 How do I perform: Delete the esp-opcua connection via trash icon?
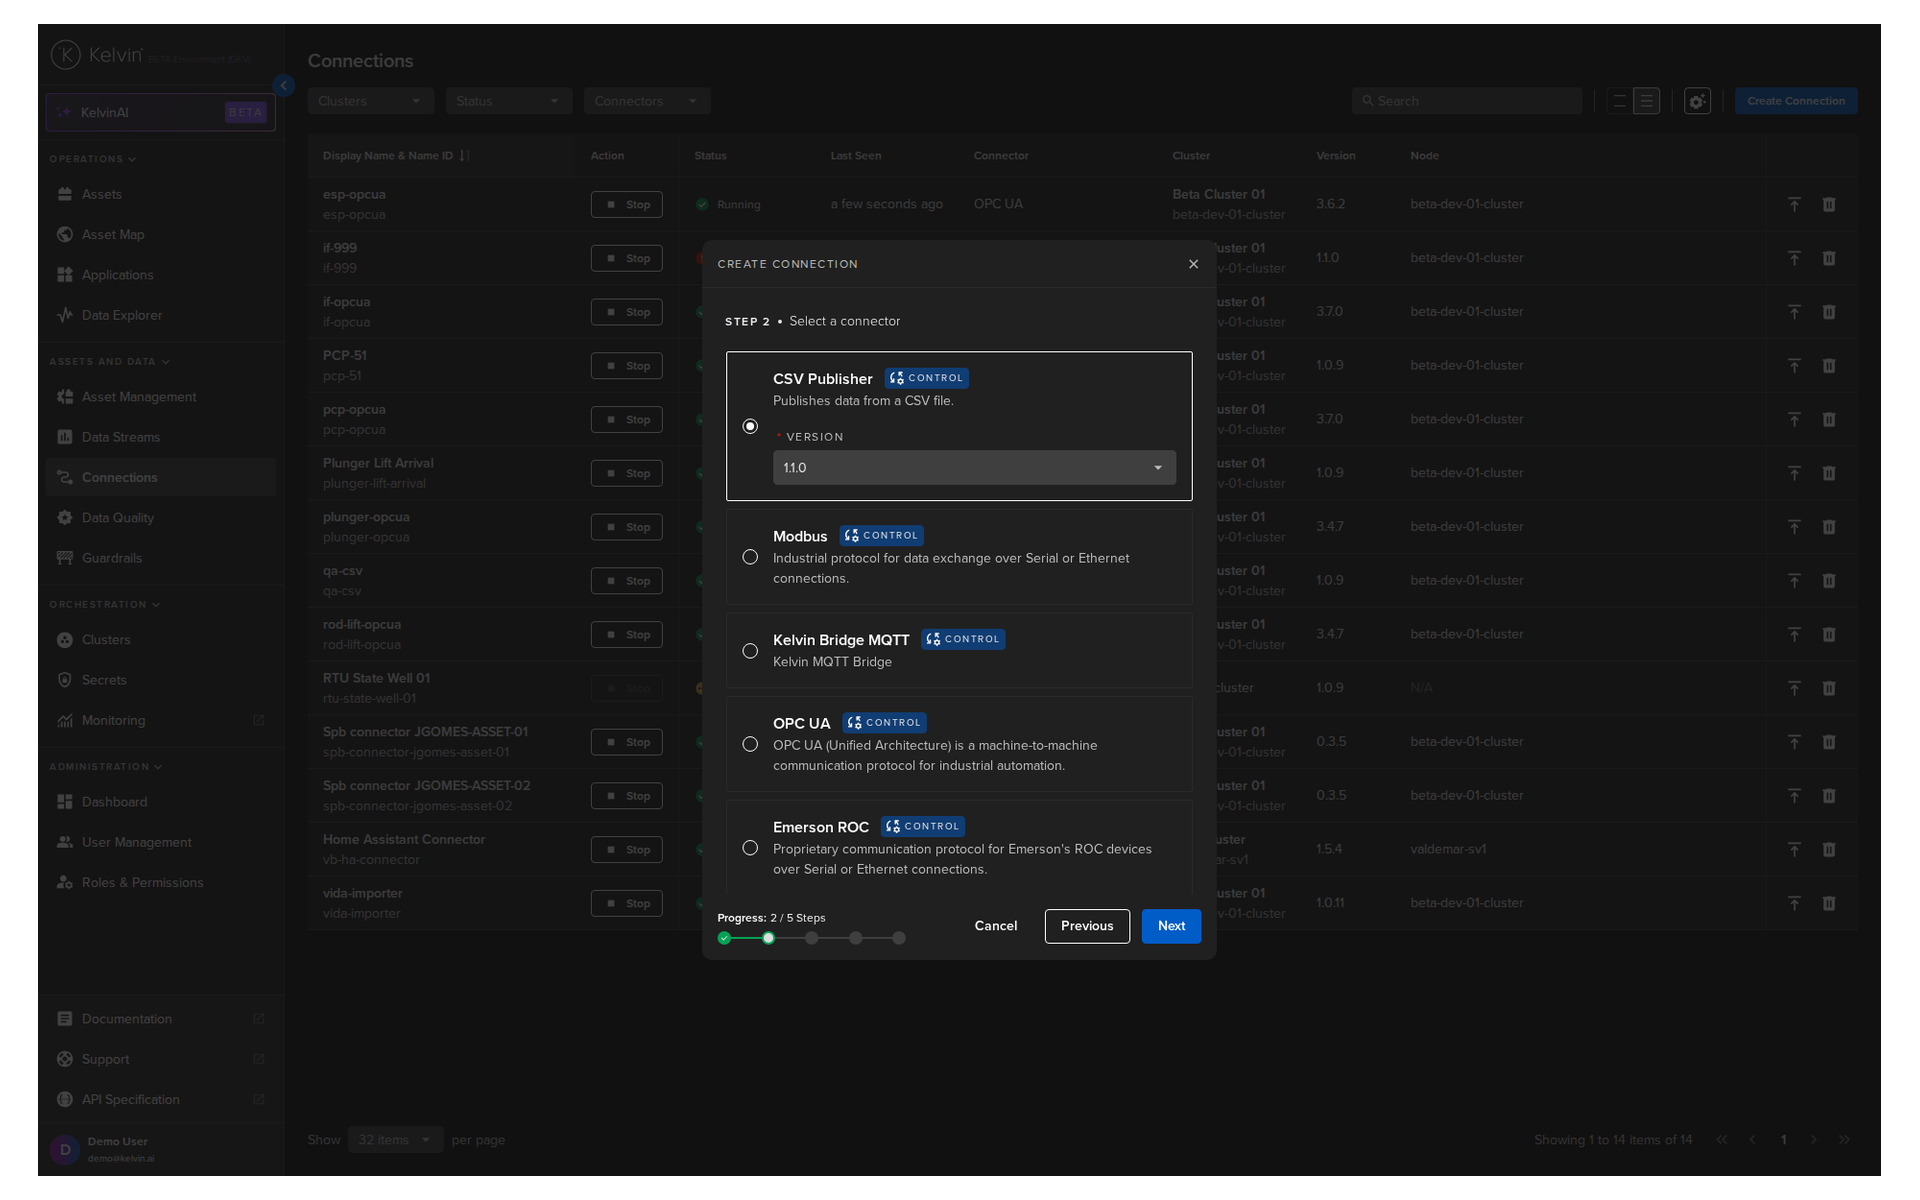click(1829, 204)
